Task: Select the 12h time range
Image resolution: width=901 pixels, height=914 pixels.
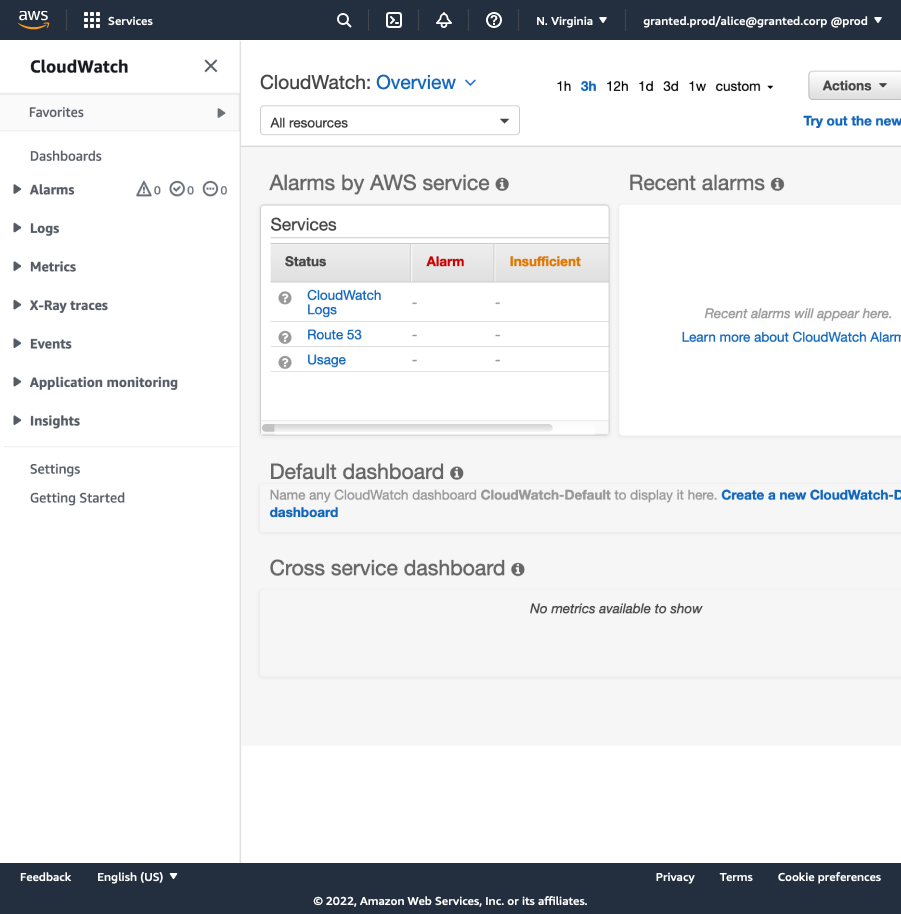Action: click(x=617, y=86)
